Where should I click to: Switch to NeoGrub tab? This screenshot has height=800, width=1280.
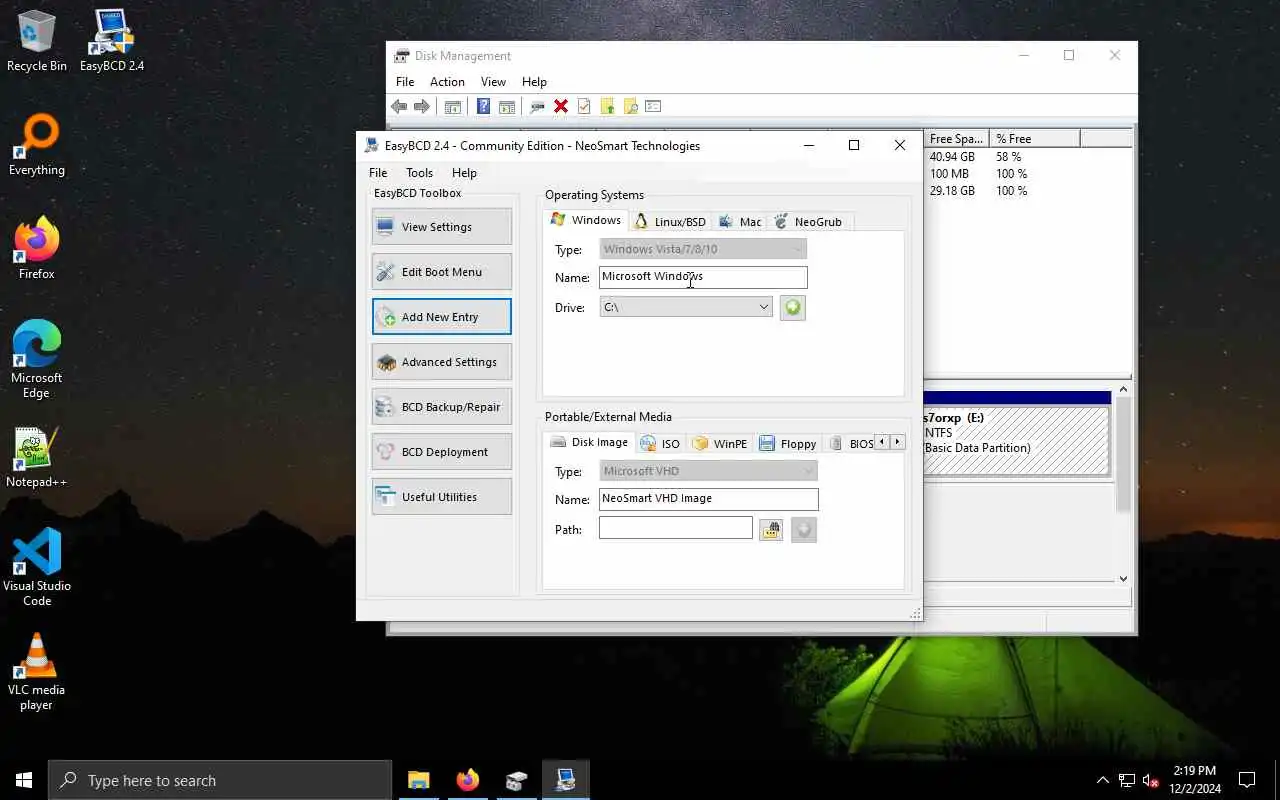pos(809,222)
